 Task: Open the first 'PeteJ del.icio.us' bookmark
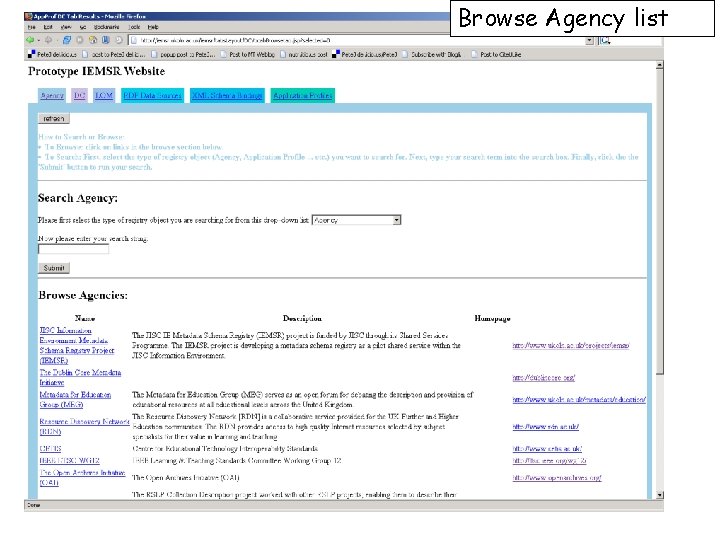(52, 54)
